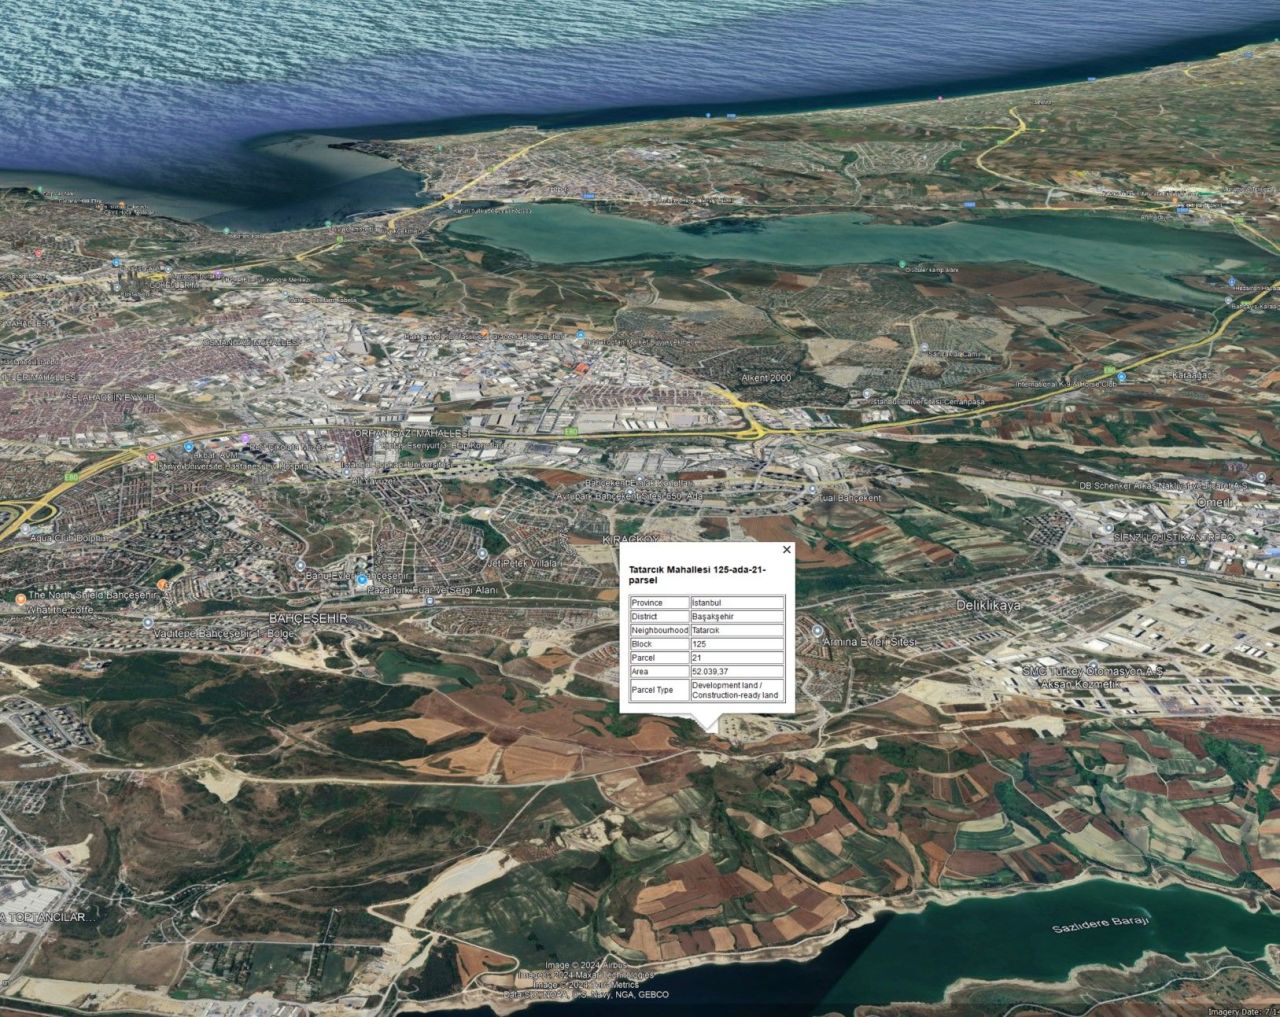Click the Parcel Type value cell
This screenshot has width=1280, height=1017.
[x=736, y=690]
